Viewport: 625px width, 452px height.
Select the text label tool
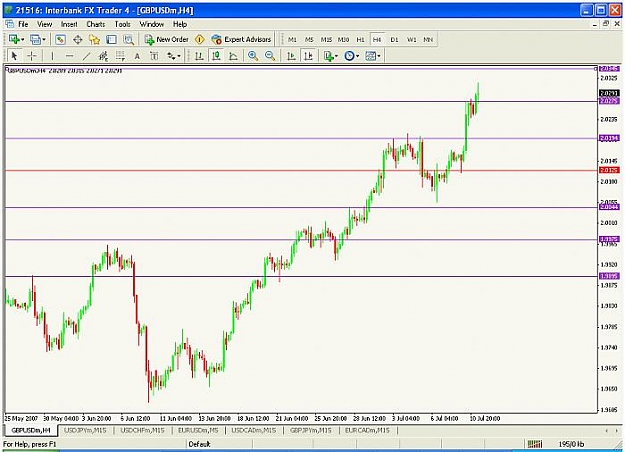pos(154,56)
